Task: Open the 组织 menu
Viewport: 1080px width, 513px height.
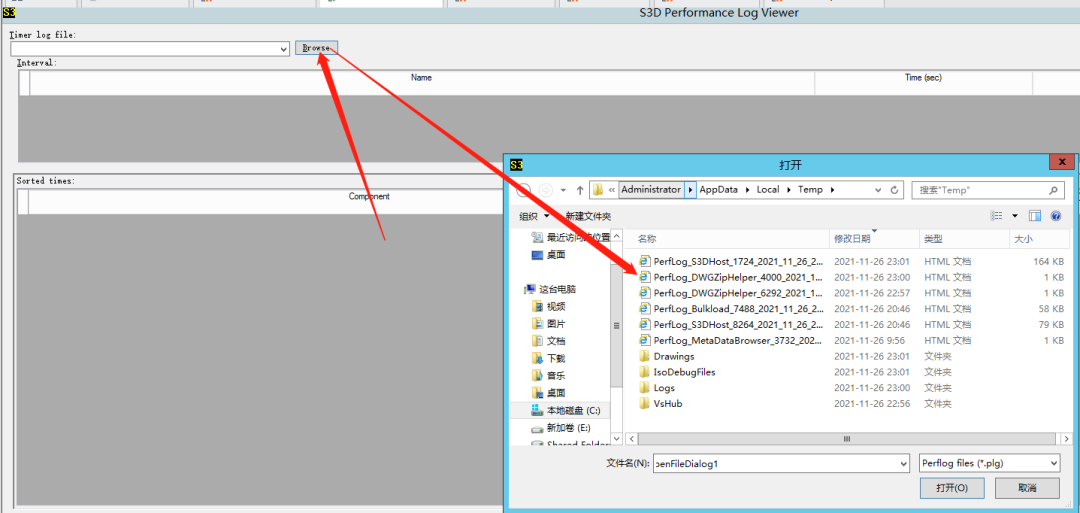Action: click(534, 216)
